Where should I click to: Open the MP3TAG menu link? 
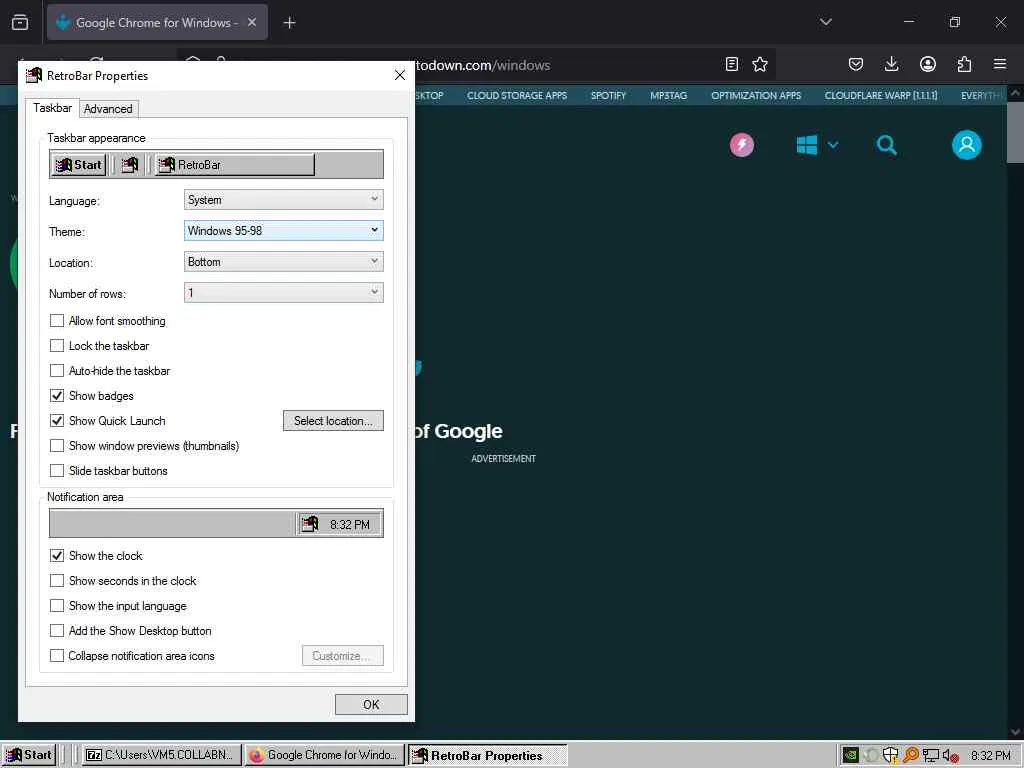[x=668, y=95]
